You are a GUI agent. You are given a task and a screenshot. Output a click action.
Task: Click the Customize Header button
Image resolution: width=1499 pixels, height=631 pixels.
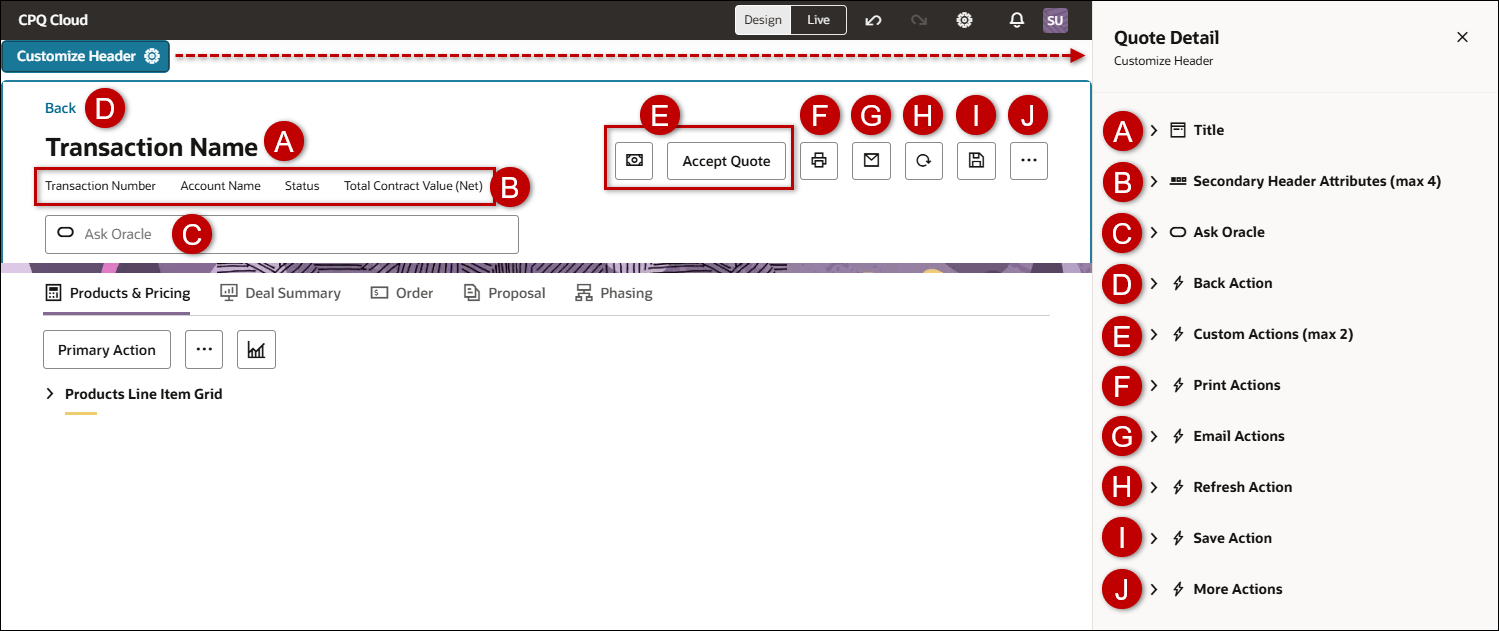(87, 56)
